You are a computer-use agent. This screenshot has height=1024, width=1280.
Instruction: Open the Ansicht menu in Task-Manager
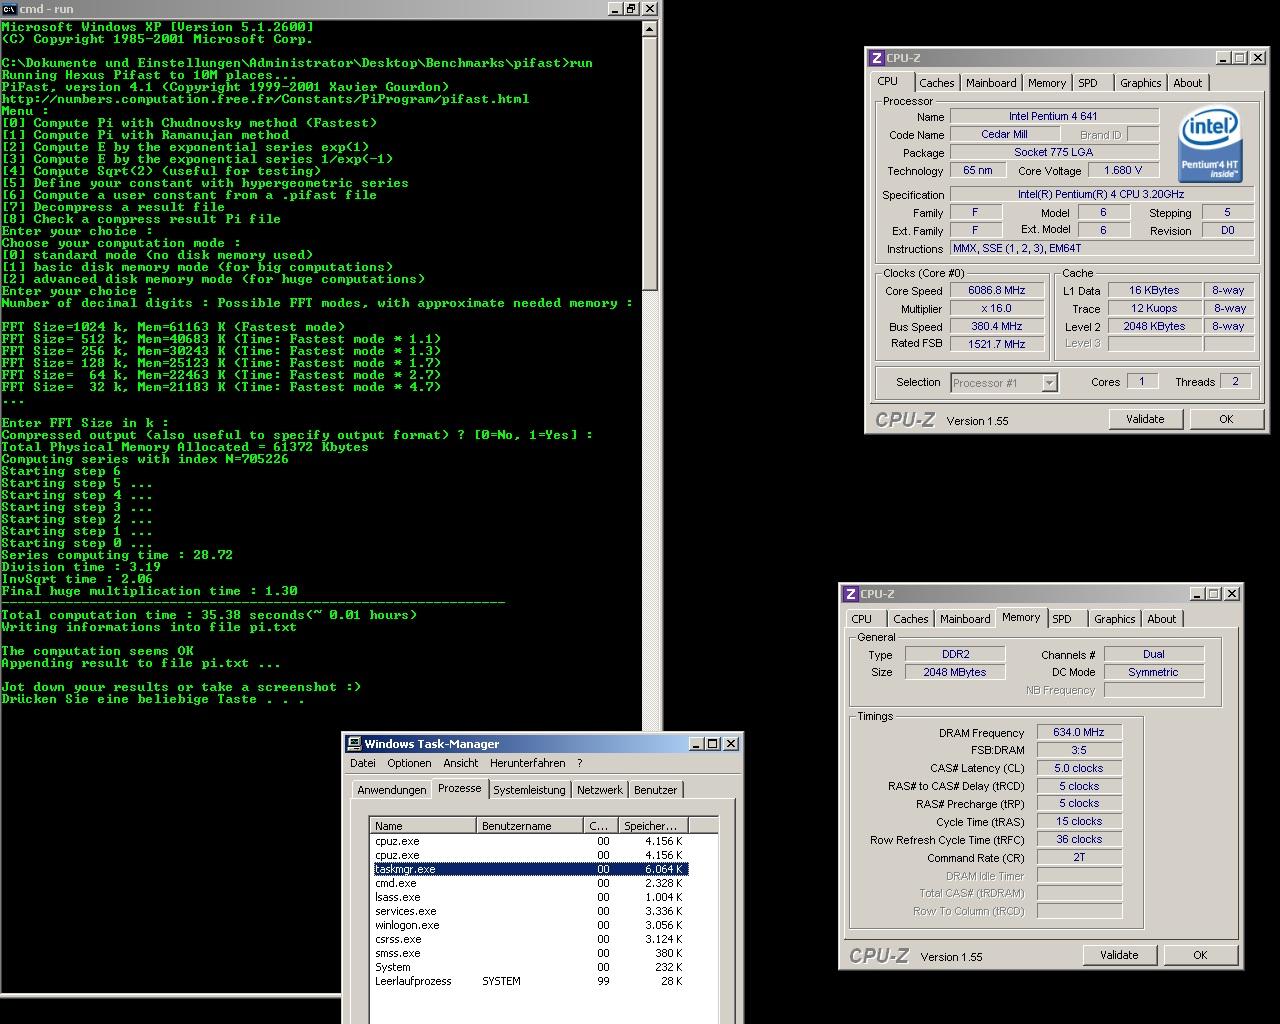[x=461, y=763]
